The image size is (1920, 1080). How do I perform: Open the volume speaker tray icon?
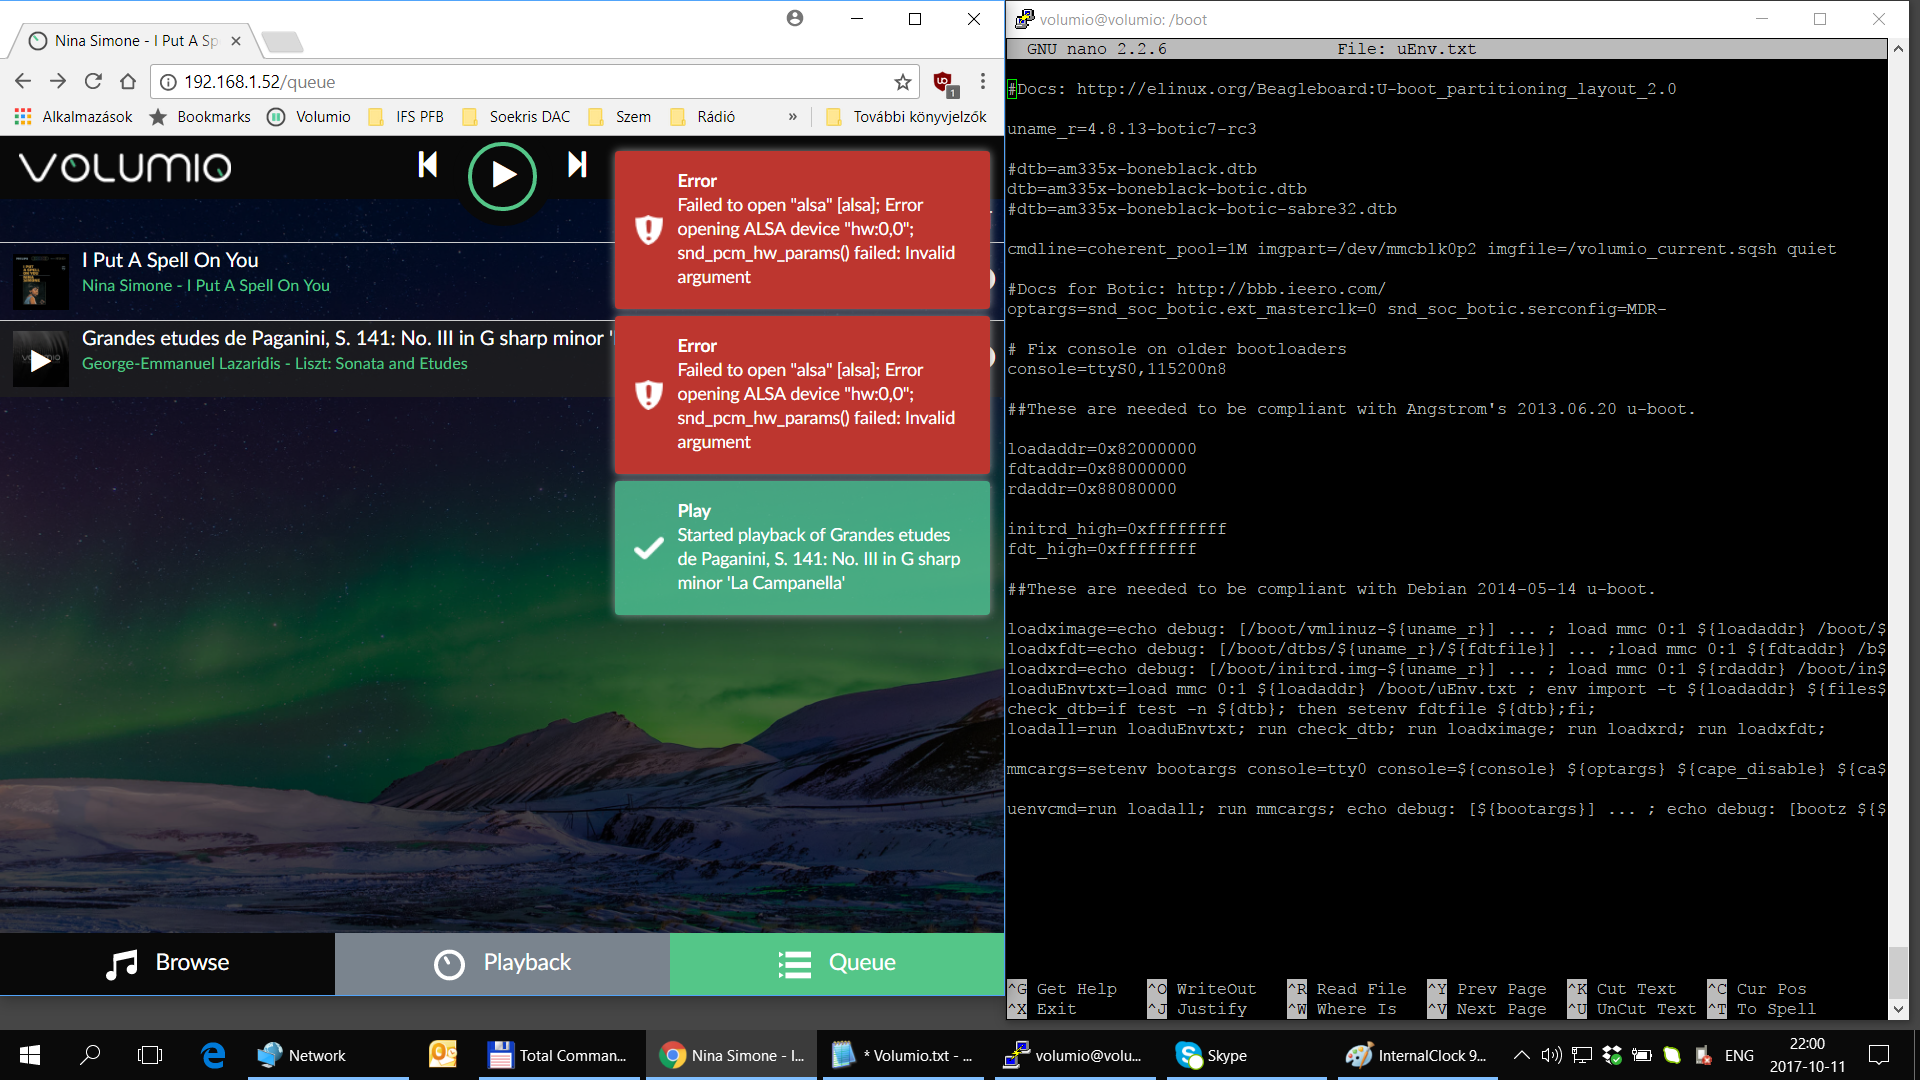pos(1551,1055)
